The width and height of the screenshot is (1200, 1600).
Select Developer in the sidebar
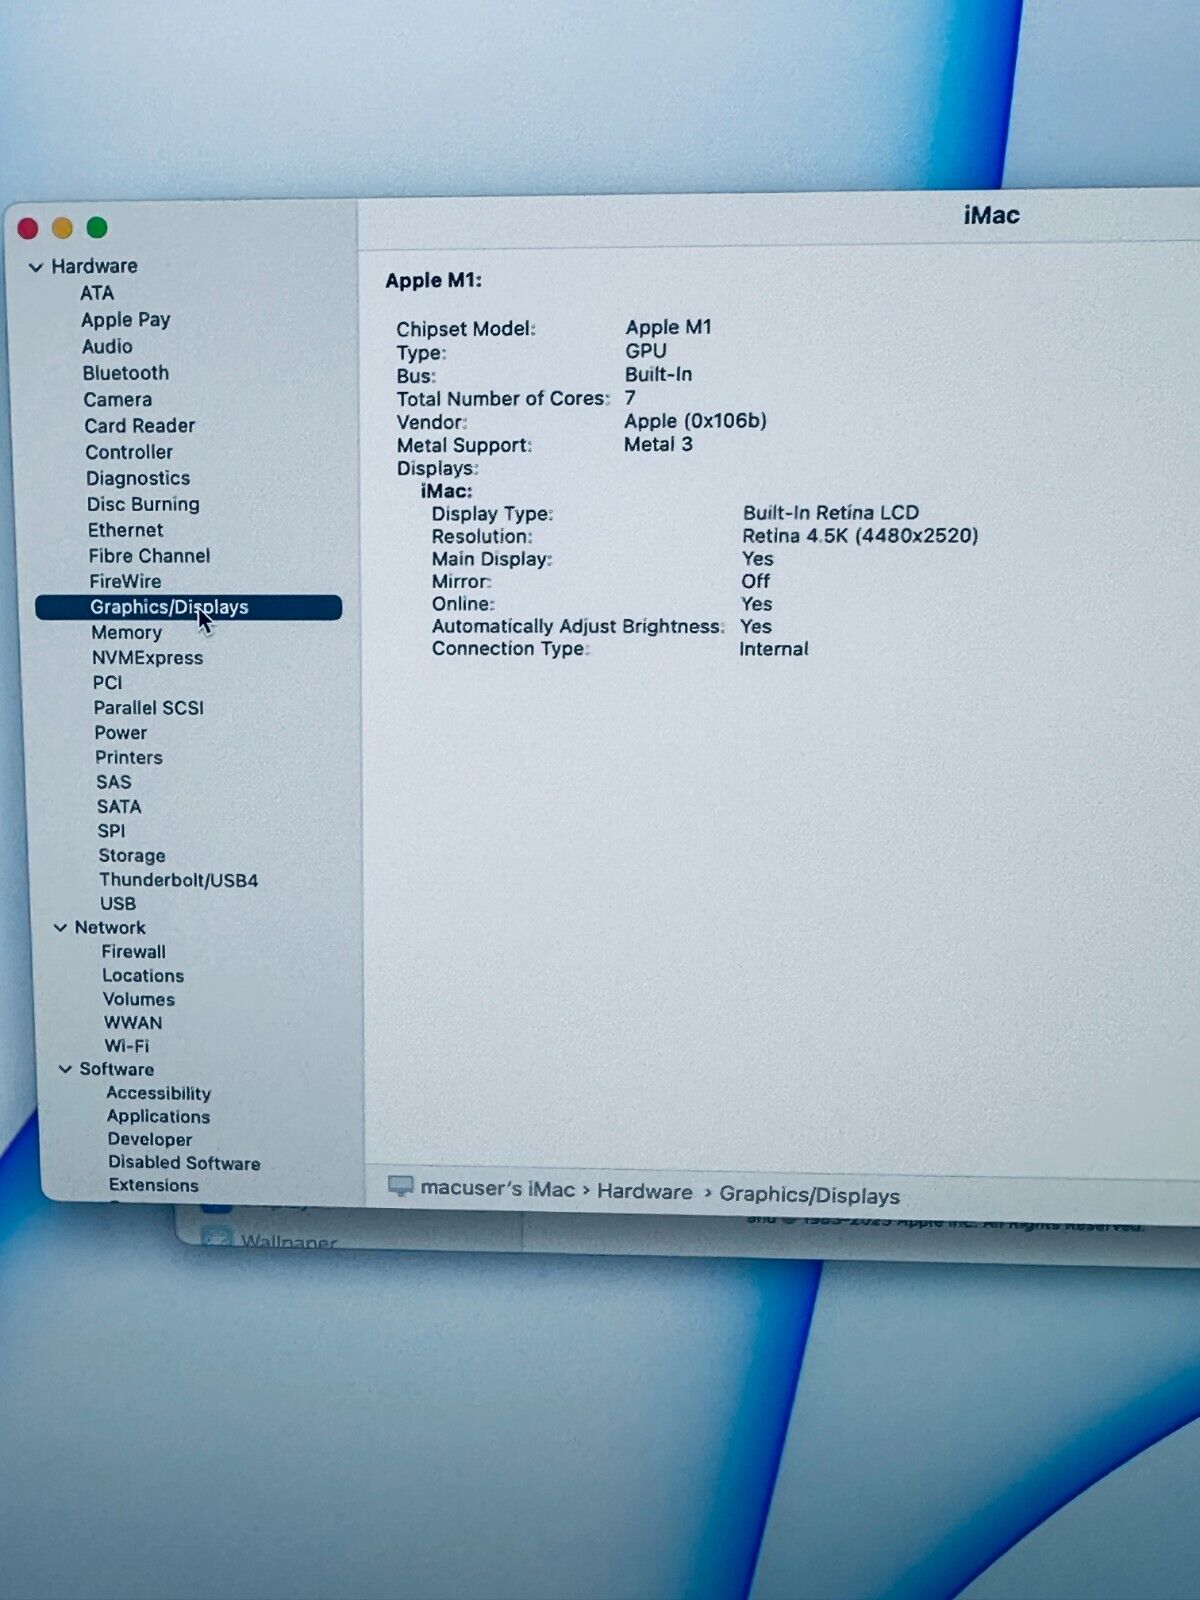tap(149, 1139)
